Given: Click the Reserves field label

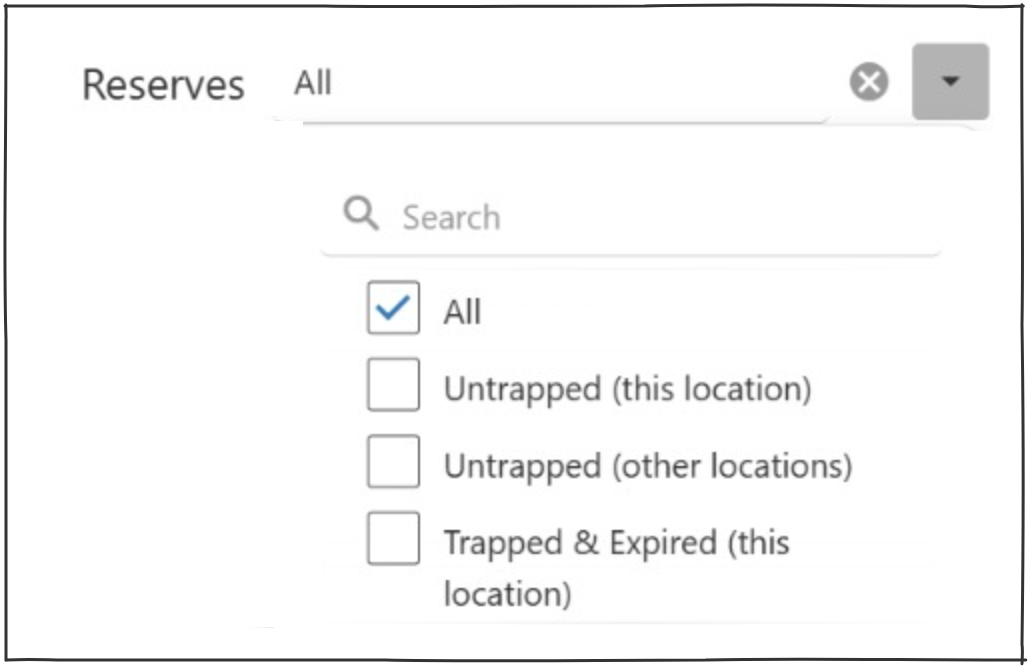Looking at the screenshot, I should coord(163,85).
